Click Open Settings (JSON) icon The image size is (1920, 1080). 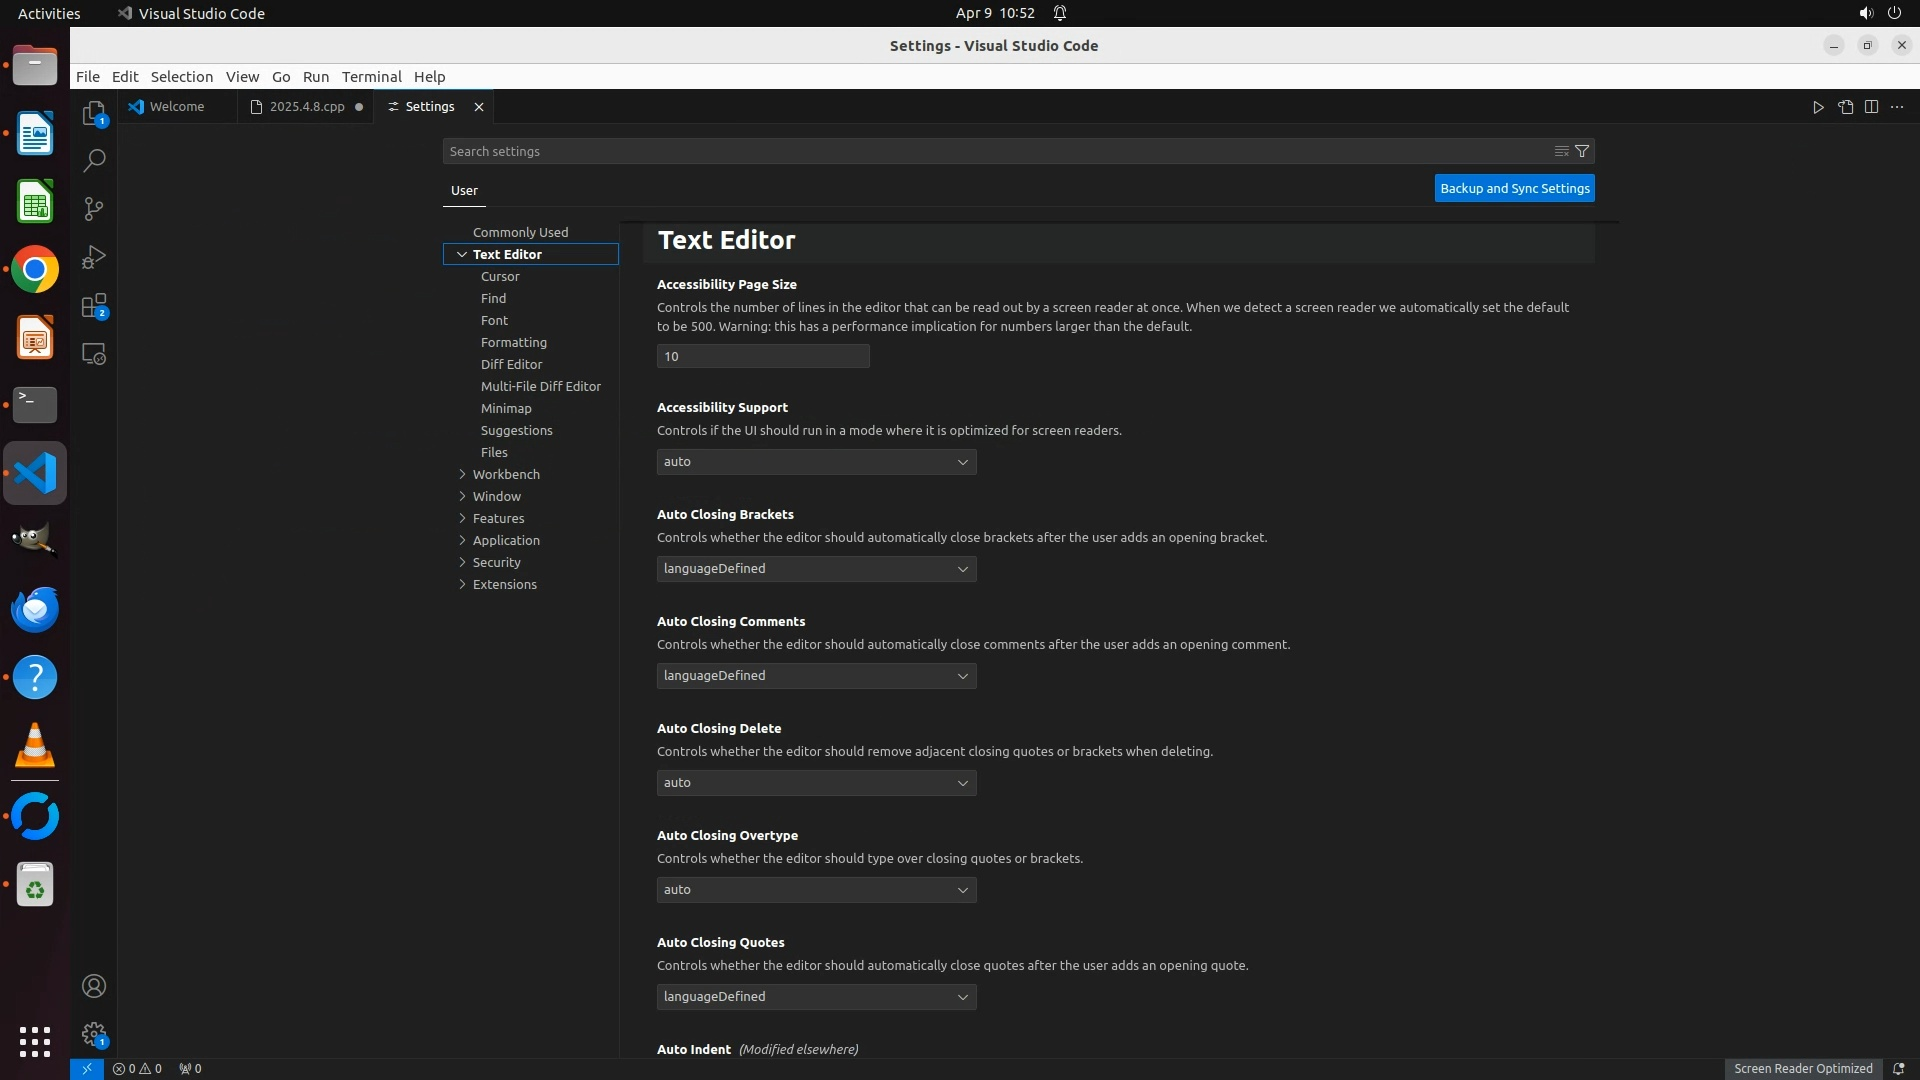1845,107
